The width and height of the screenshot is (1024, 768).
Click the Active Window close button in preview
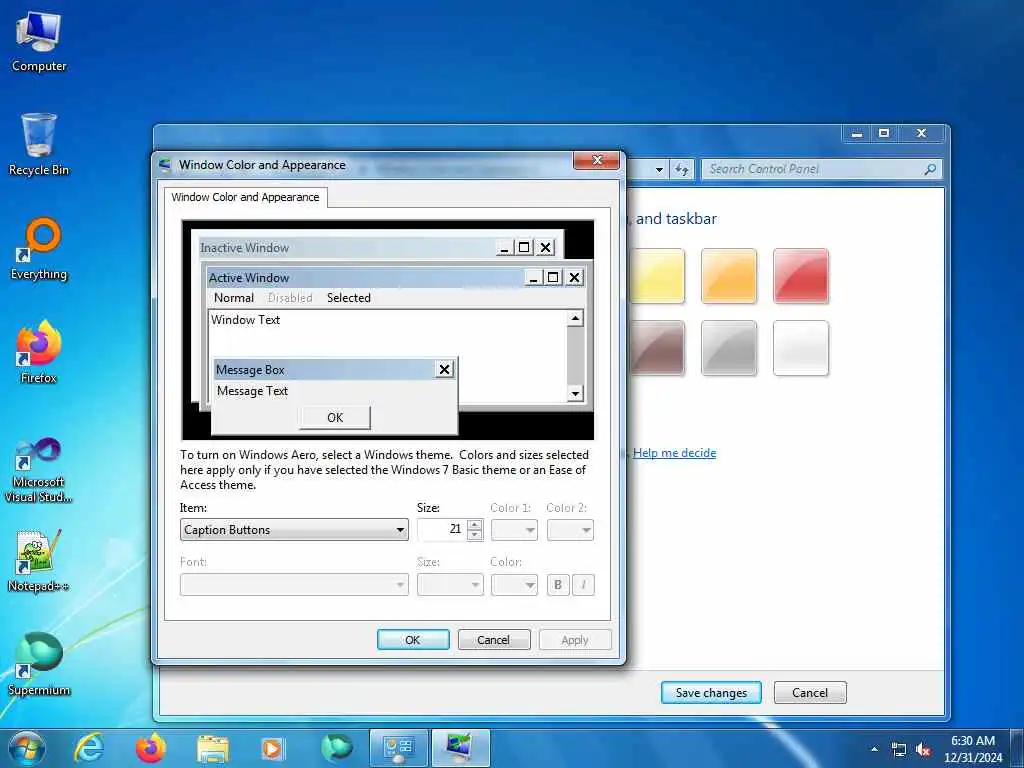[x=574, y=278]
